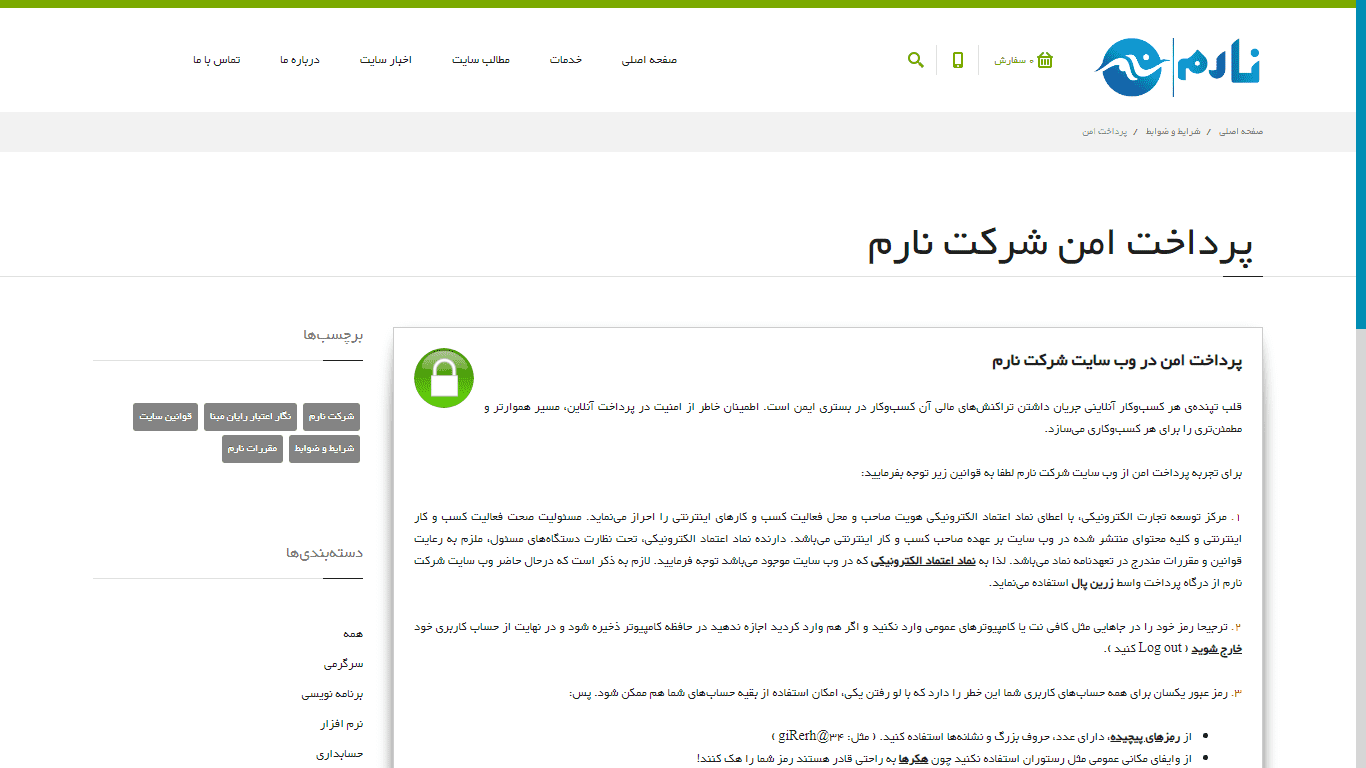This screenshot has width=1366, height=768.
Task: Open the shopping cart icon next to سفارش
Action: click(x=1045, y=60)
